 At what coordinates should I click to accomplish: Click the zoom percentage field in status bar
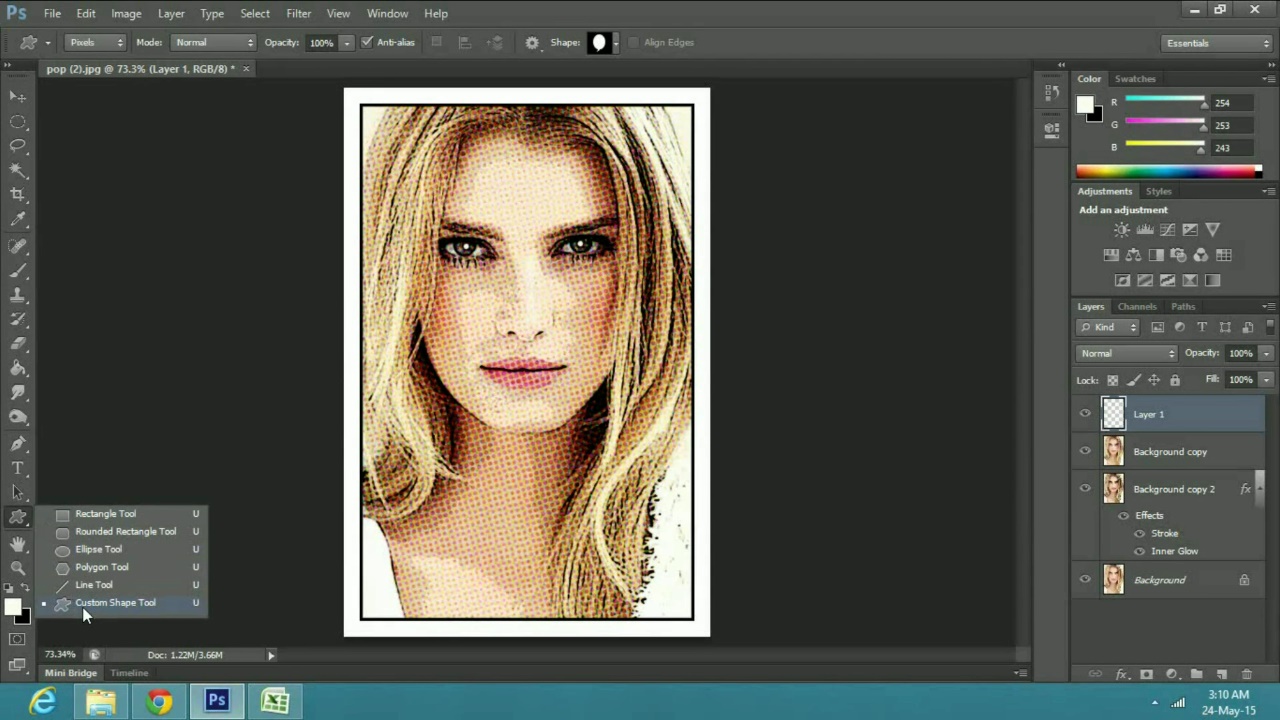pyautogui.click(x=60, y=655)
